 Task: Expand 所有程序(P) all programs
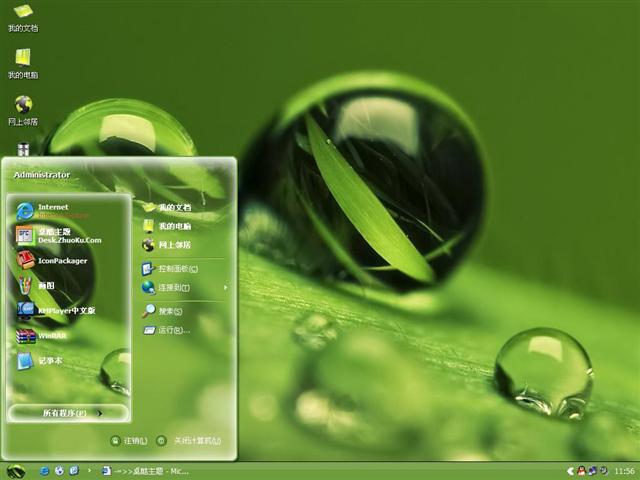tap(69, 413)
